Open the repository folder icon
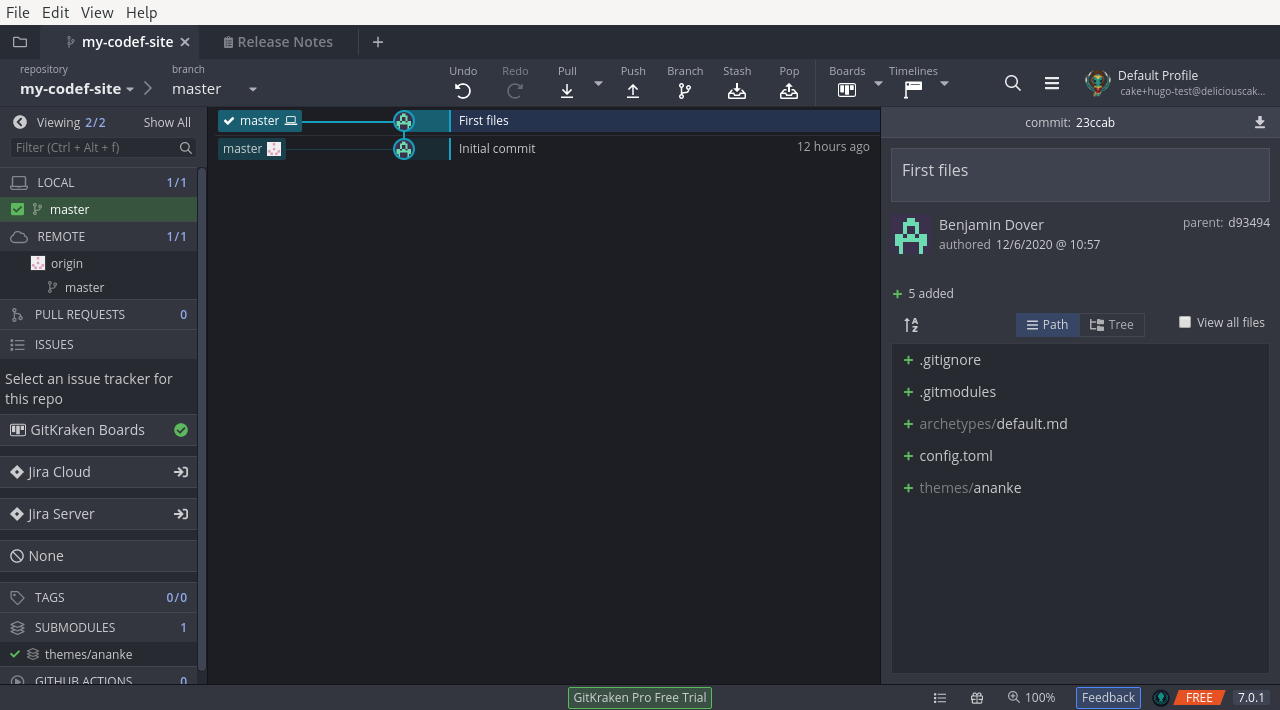This screenshot has width=1280, height=710. click(20, 42)
